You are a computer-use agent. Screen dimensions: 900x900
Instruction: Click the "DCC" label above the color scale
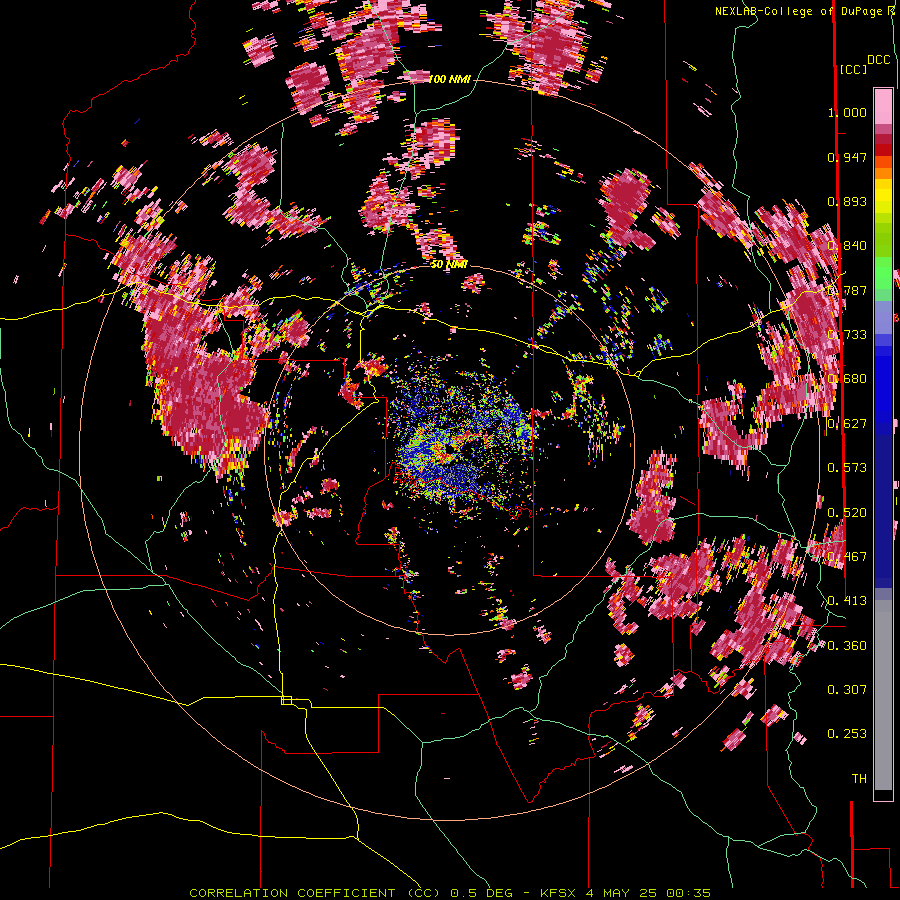(879, 60)
